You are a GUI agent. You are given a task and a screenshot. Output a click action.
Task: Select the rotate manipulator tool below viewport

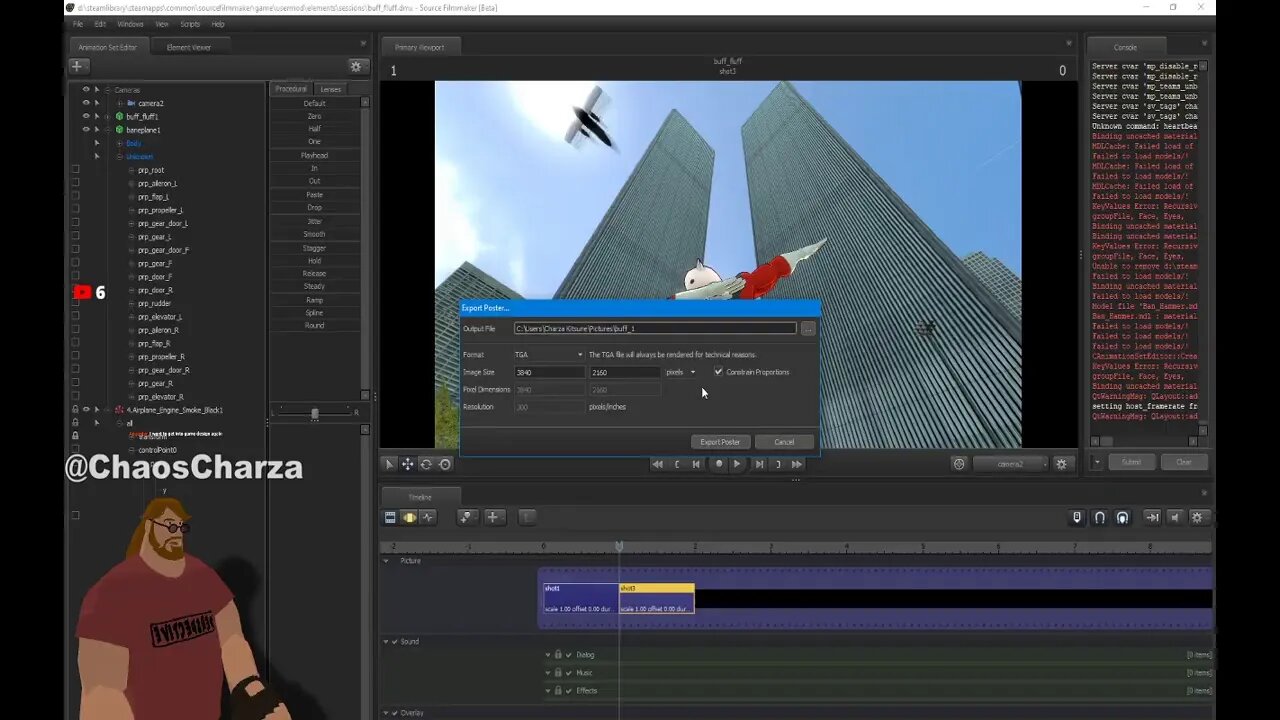426,464
